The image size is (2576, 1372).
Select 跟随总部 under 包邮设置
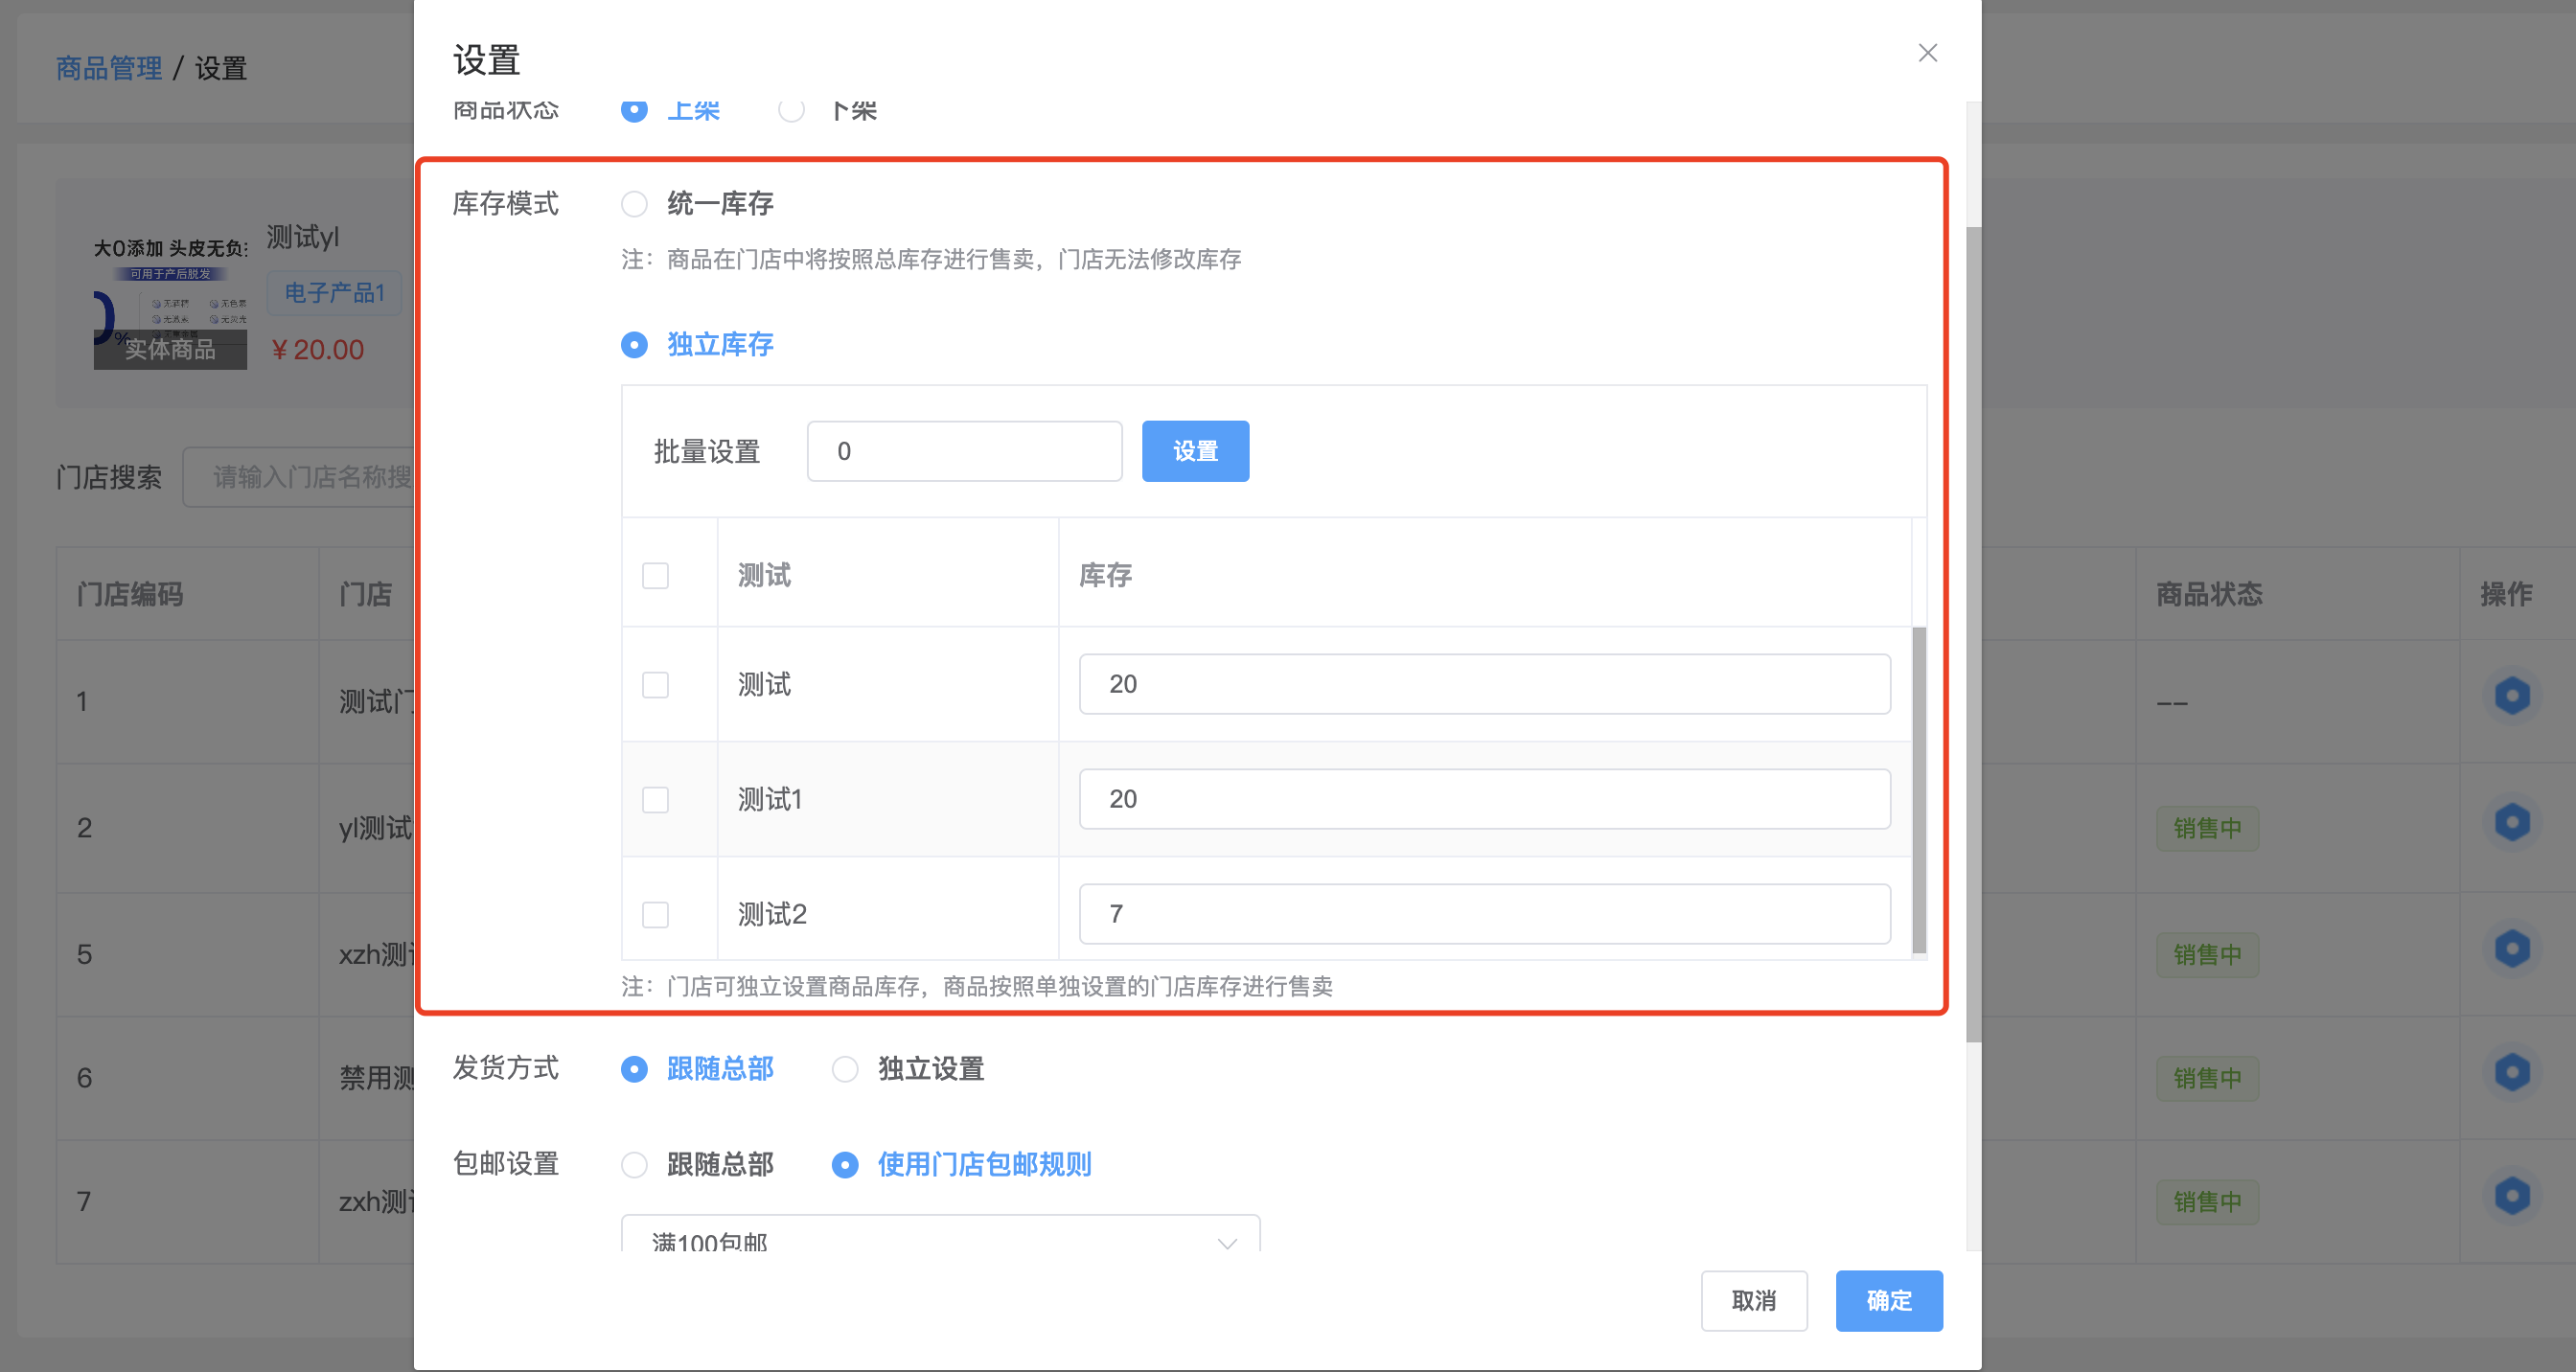tap(634, 1165)
